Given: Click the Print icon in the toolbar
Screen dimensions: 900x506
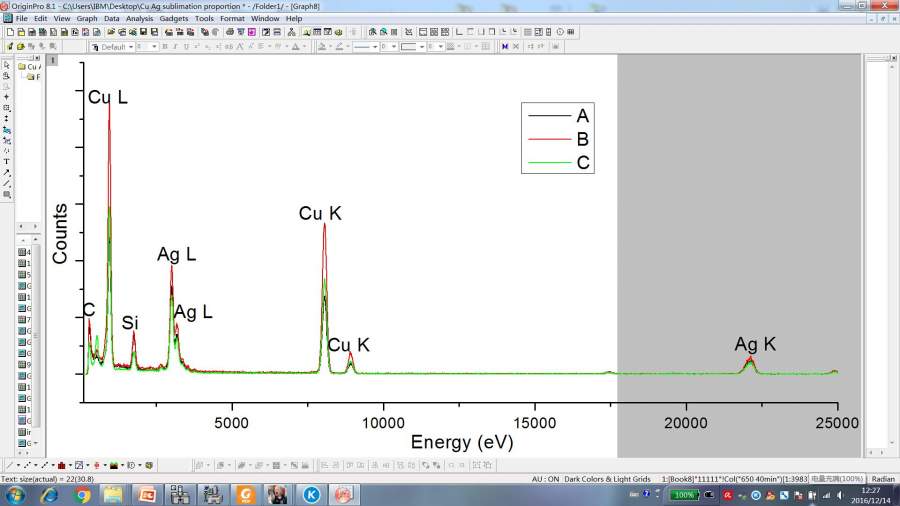Looking at the screenshot, I should coord(230,32).
